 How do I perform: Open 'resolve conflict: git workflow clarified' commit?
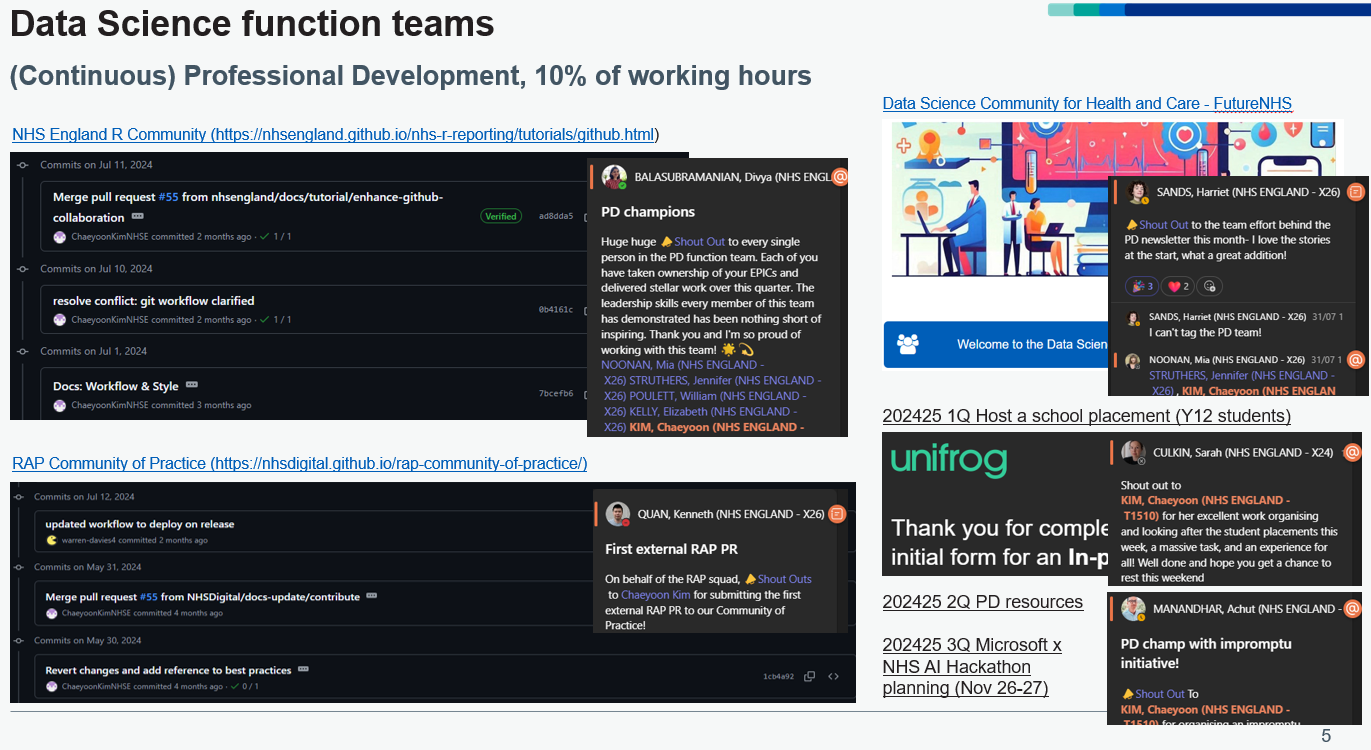point(153,301)
